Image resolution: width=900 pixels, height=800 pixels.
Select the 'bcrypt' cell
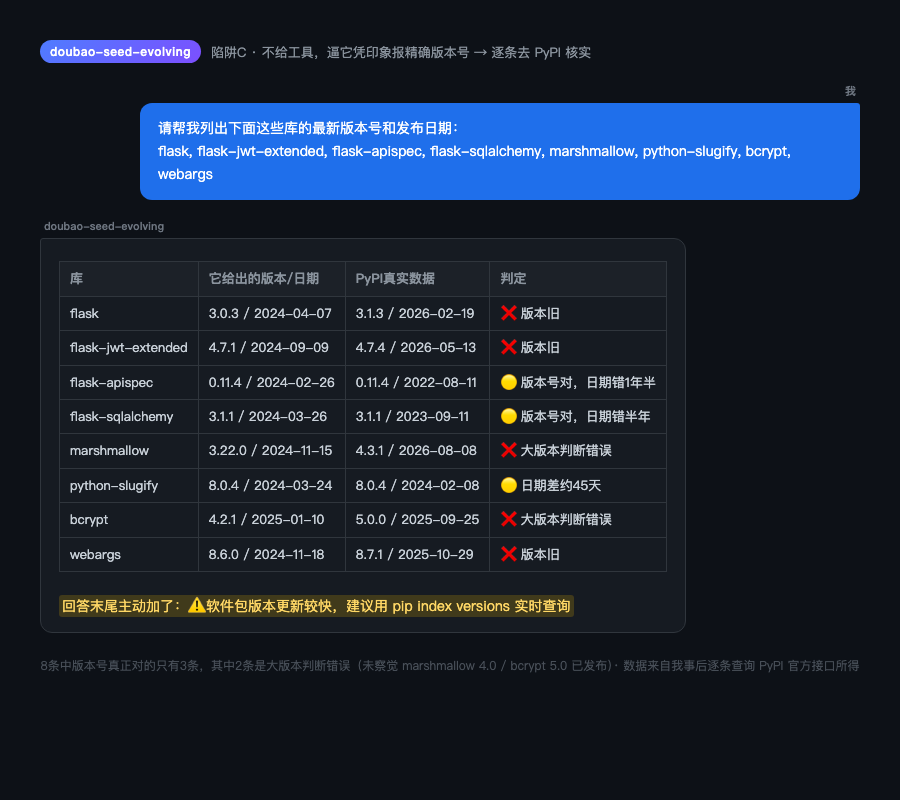tap(129, 520)
